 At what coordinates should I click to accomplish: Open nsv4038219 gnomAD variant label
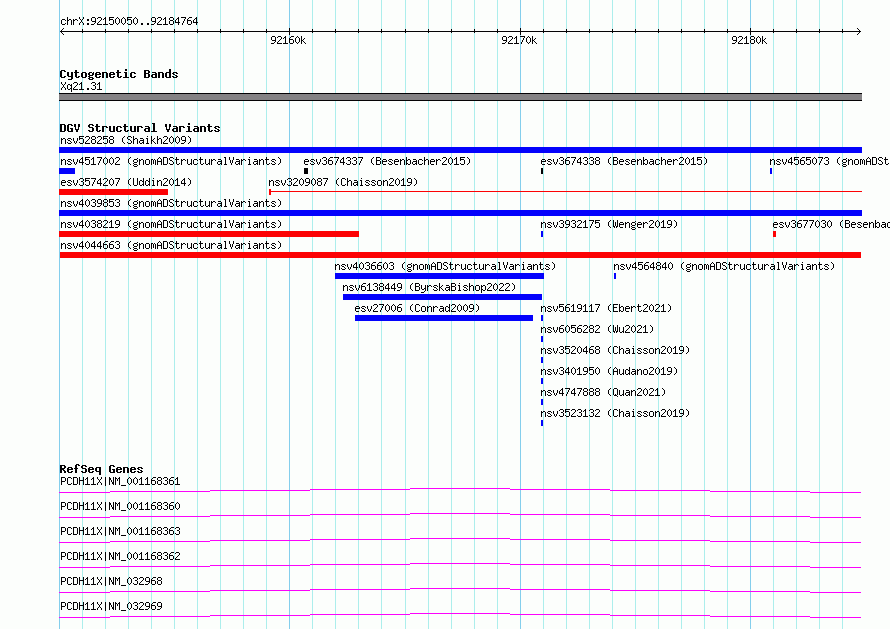(x=171, y=224)
